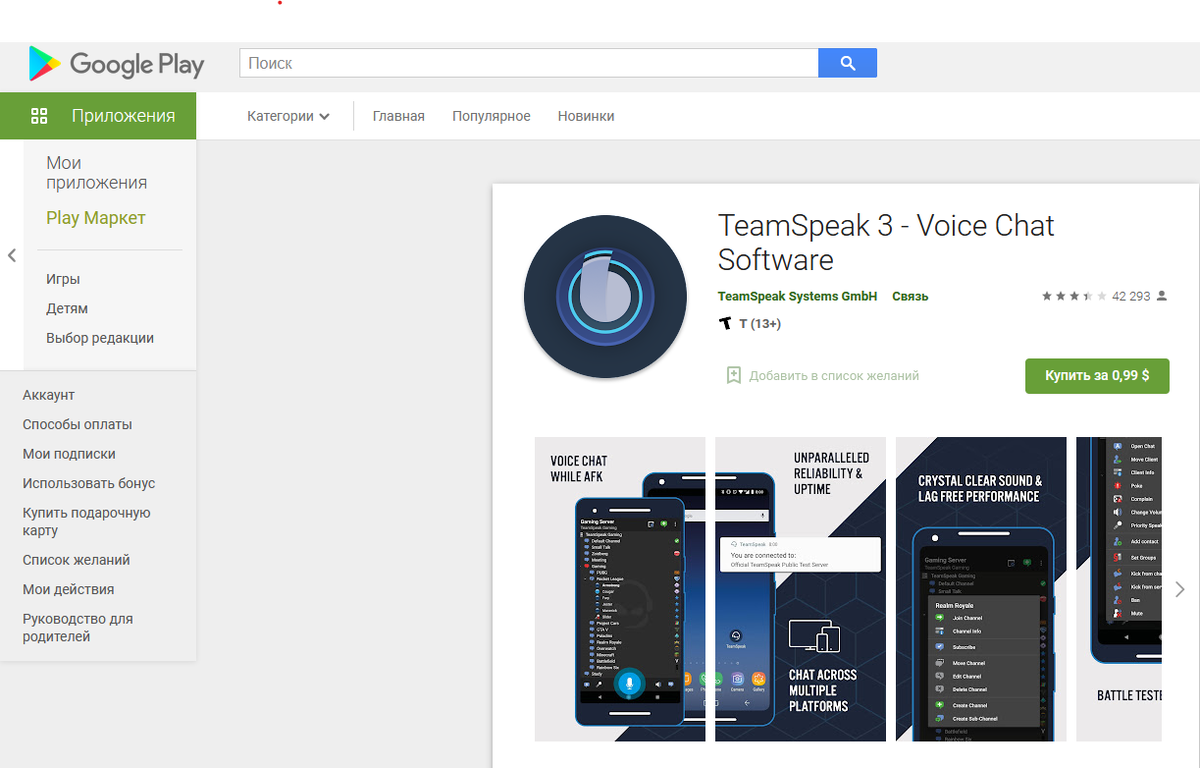The width and height of the screenshot is (1200, 768).
Task: Click the 42 293 ratings count
Action: [1131, 296]
